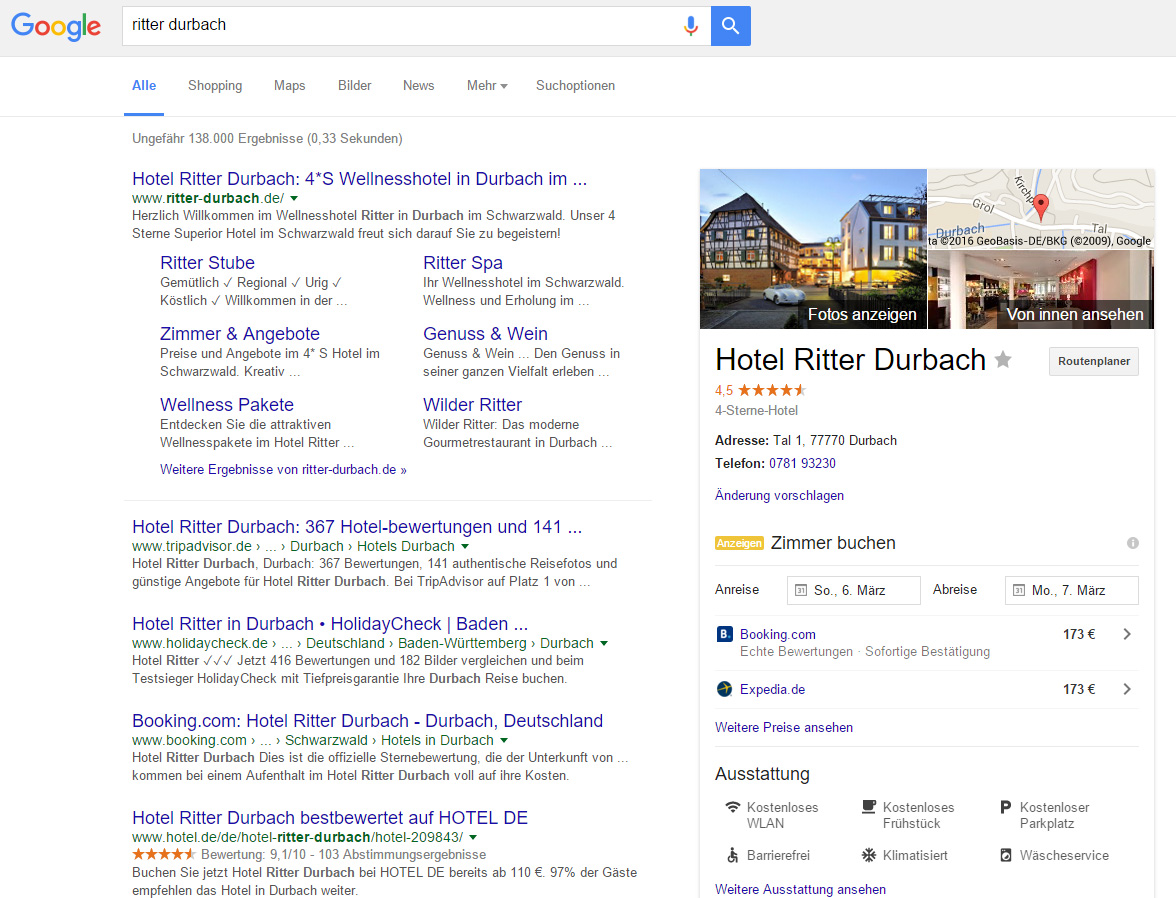Expand ritter-durbach.de result dropdown arrow
Screen dimensions: 1176x898
pyautogui.click(x=294, y=199)
